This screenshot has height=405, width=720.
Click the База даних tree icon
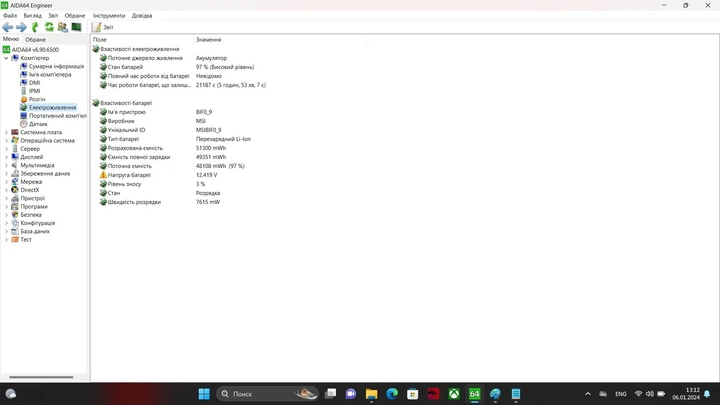(15, 231)
